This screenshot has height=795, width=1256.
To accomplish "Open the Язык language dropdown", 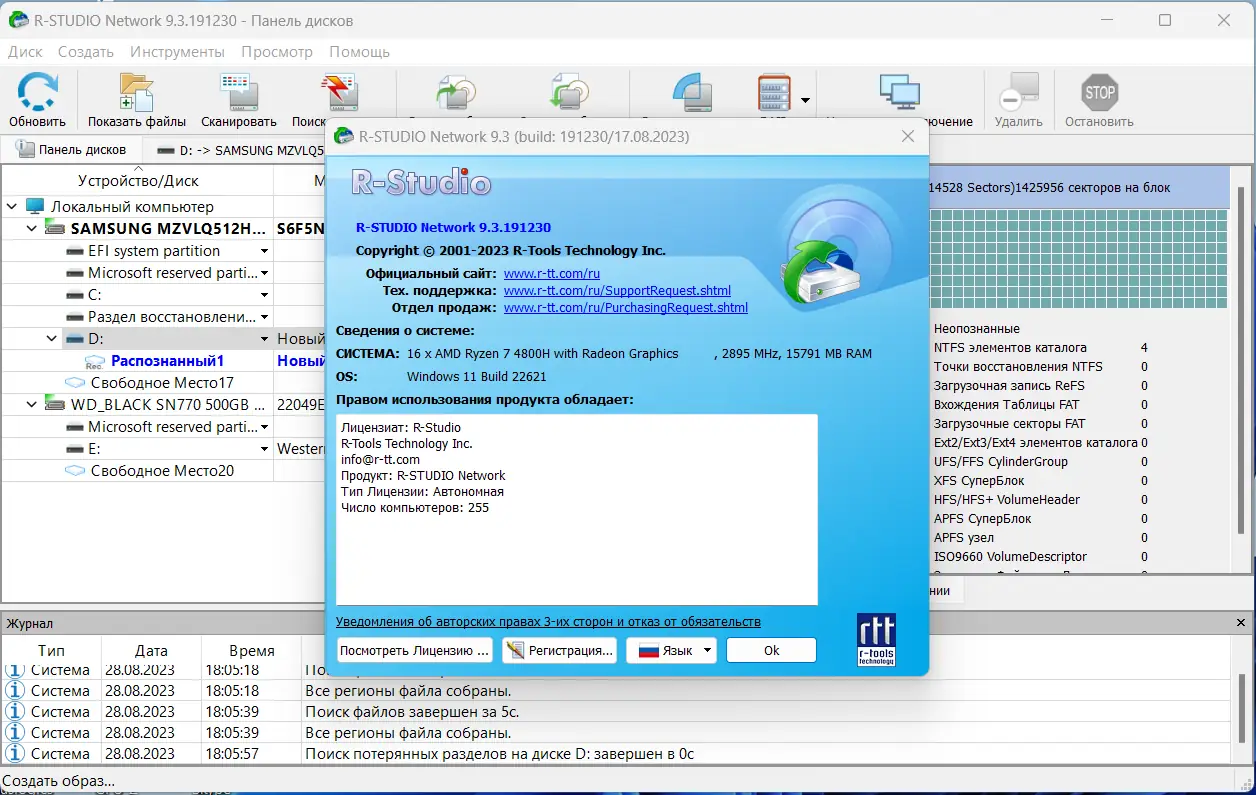I will pyautogui.click(x=670, y=650).
